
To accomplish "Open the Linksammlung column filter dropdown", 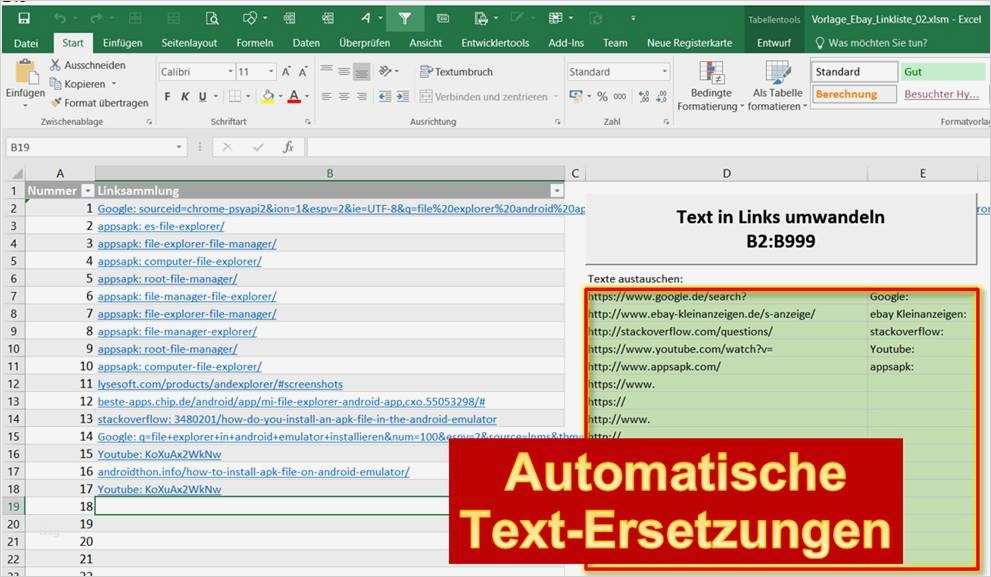I will coord(559,190).
